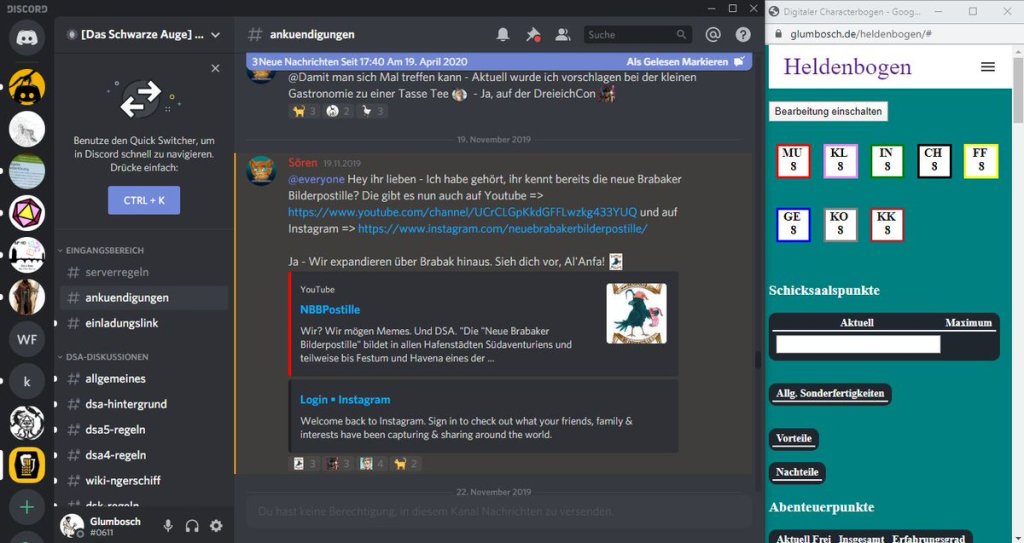Viewport: 1024px width, 543px height.
Task: Open user settings gear icon
Action: click(x=216, y=525)
